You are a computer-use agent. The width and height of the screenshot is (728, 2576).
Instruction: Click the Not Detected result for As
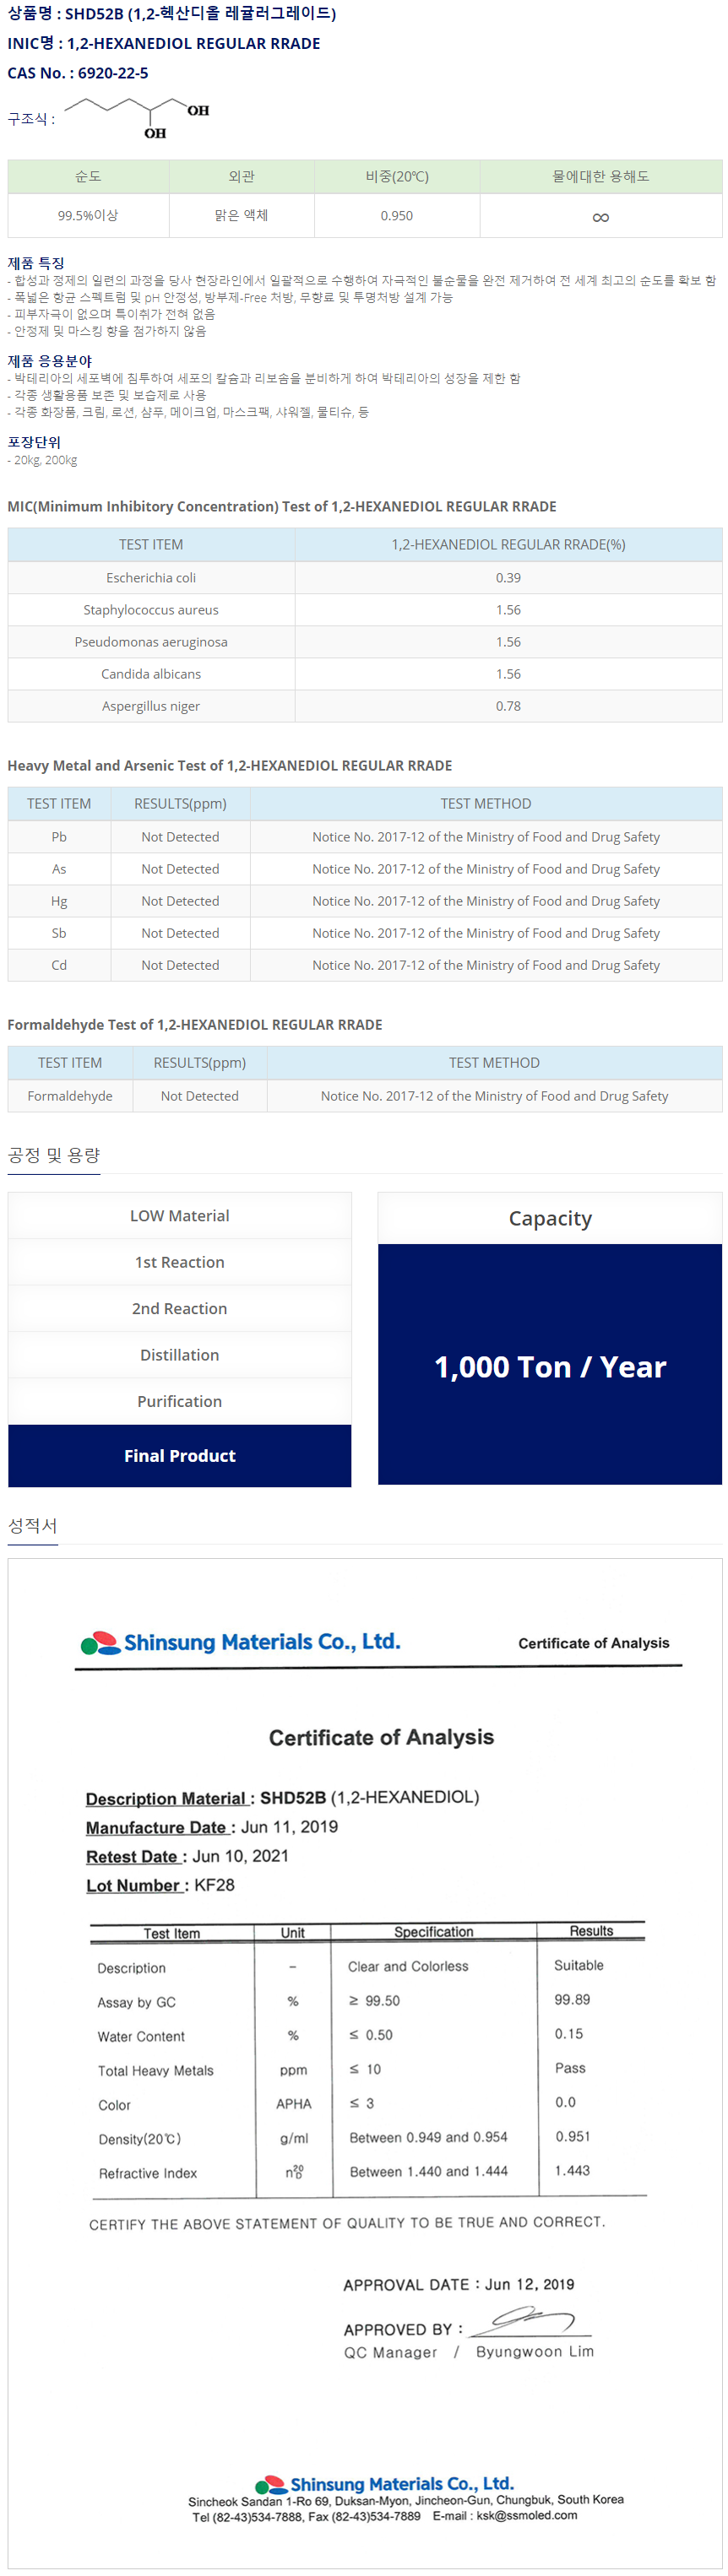click(x=180, y=868)
